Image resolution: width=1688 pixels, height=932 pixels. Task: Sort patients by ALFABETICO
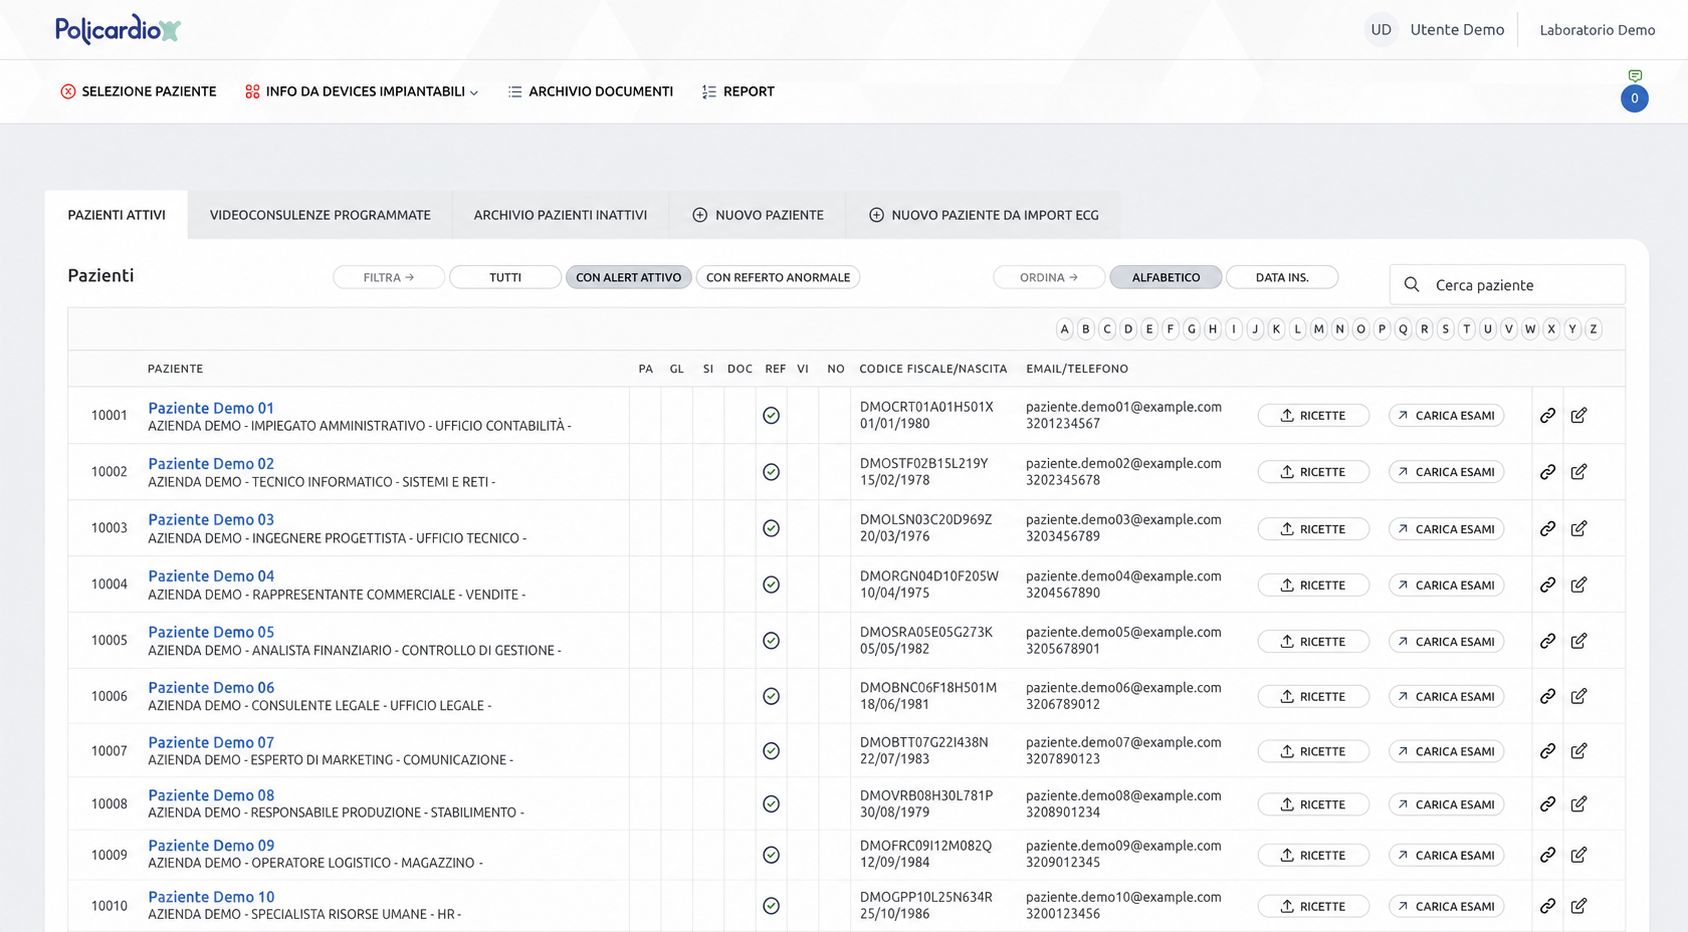click(1166, 277)
